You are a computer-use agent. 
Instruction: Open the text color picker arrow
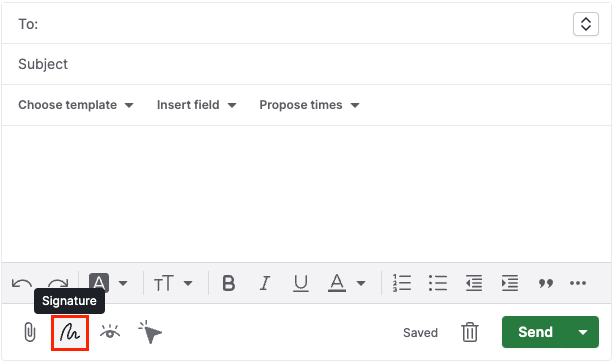click(x=361, y=283)
